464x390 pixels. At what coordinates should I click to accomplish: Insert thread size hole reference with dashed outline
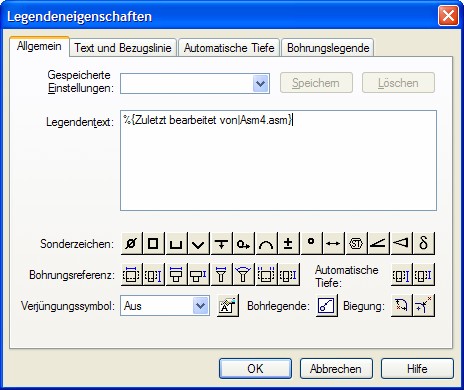266,275
